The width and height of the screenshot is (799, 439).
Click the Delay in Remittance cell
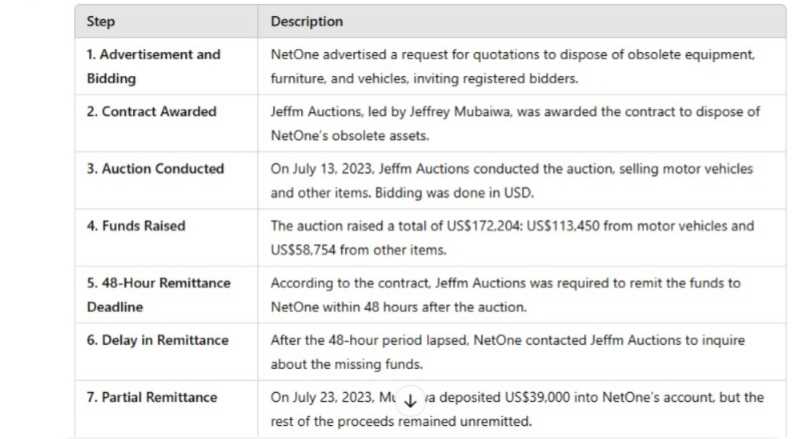click(167, 351)
